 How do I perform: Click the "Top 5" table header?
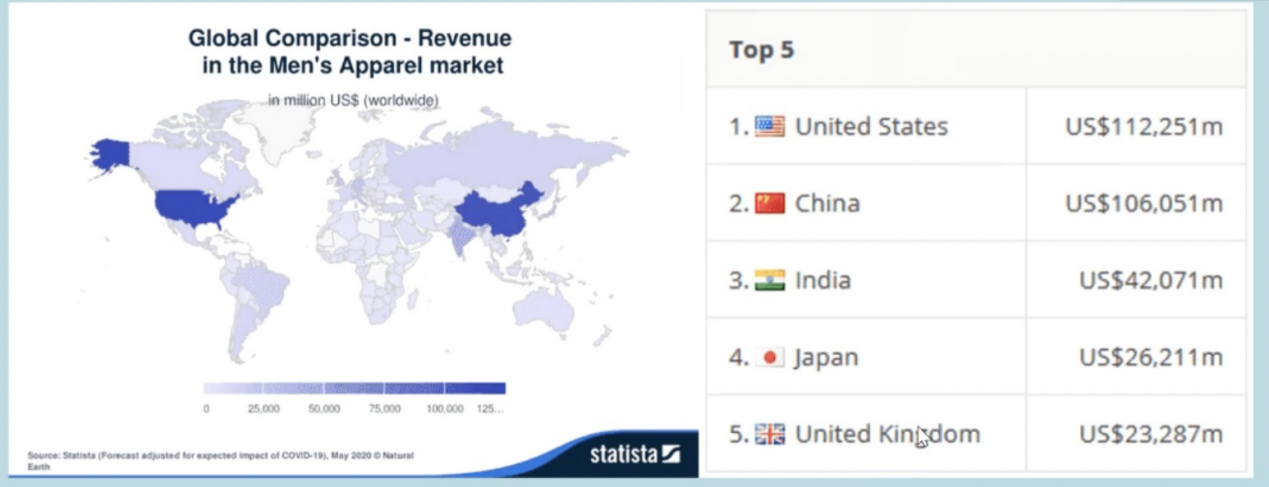(762, 49)
